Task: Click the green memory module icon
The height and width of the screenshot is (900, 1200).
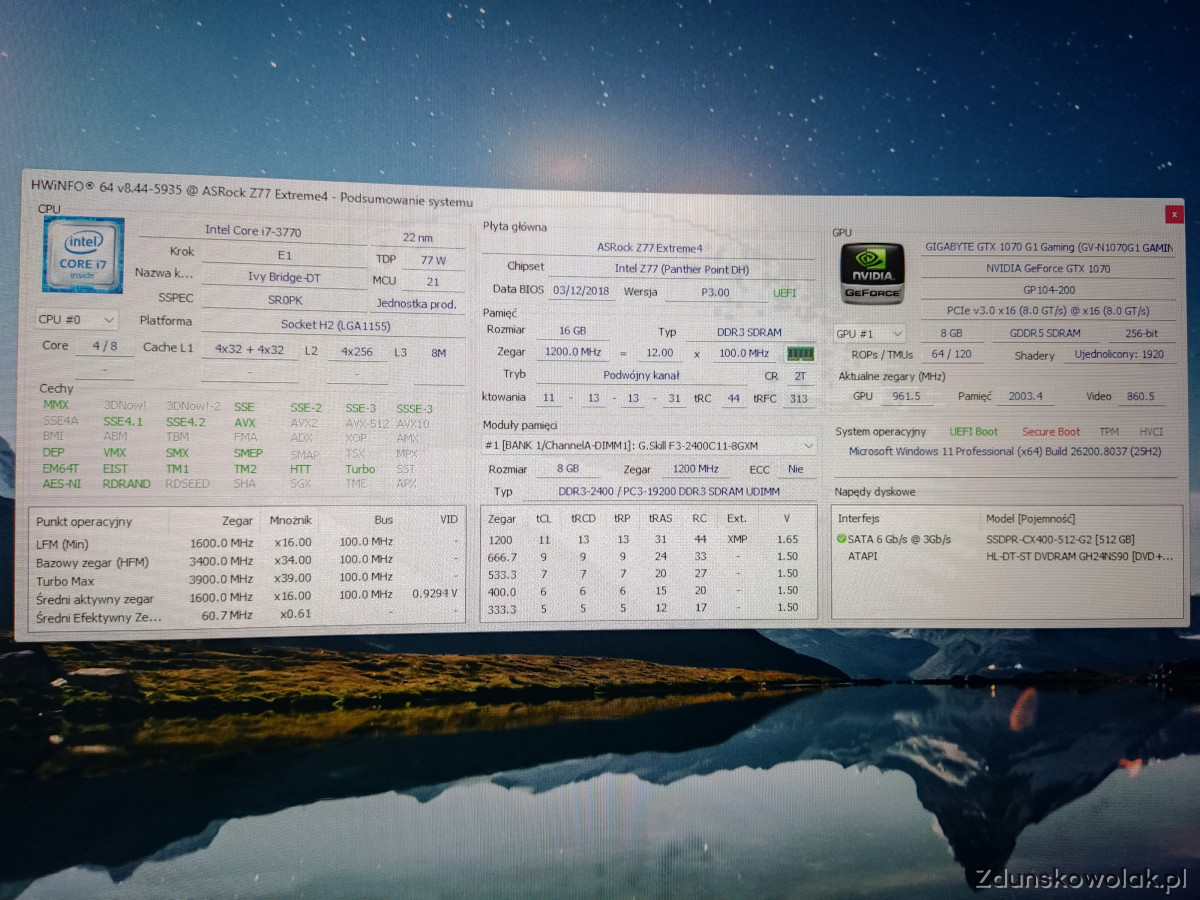Action: (800, 354)
